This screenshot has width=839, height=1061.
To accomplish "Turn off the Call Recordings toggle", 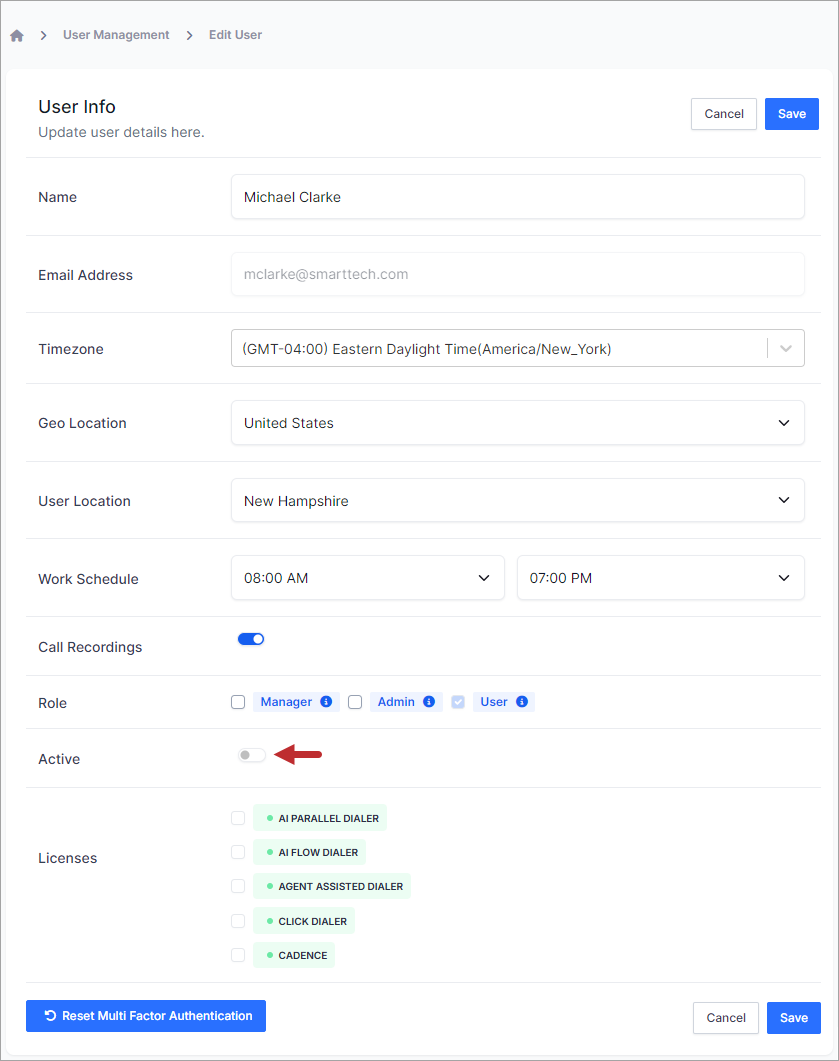I will pyautogui.click(x=251, y=639).
